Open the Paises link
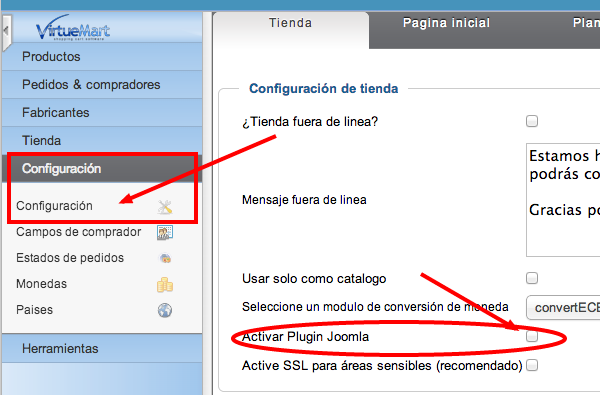Image resolution: width=600 pixels, height=395 pixels. 34,310
